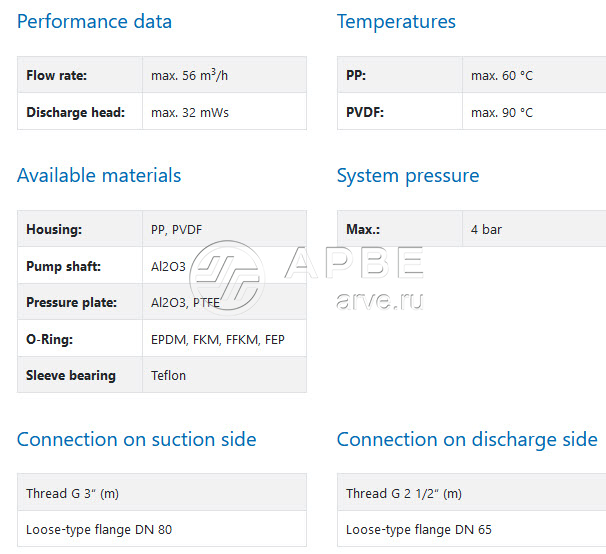Click the PVDF temperature row label

click(365, 112)
